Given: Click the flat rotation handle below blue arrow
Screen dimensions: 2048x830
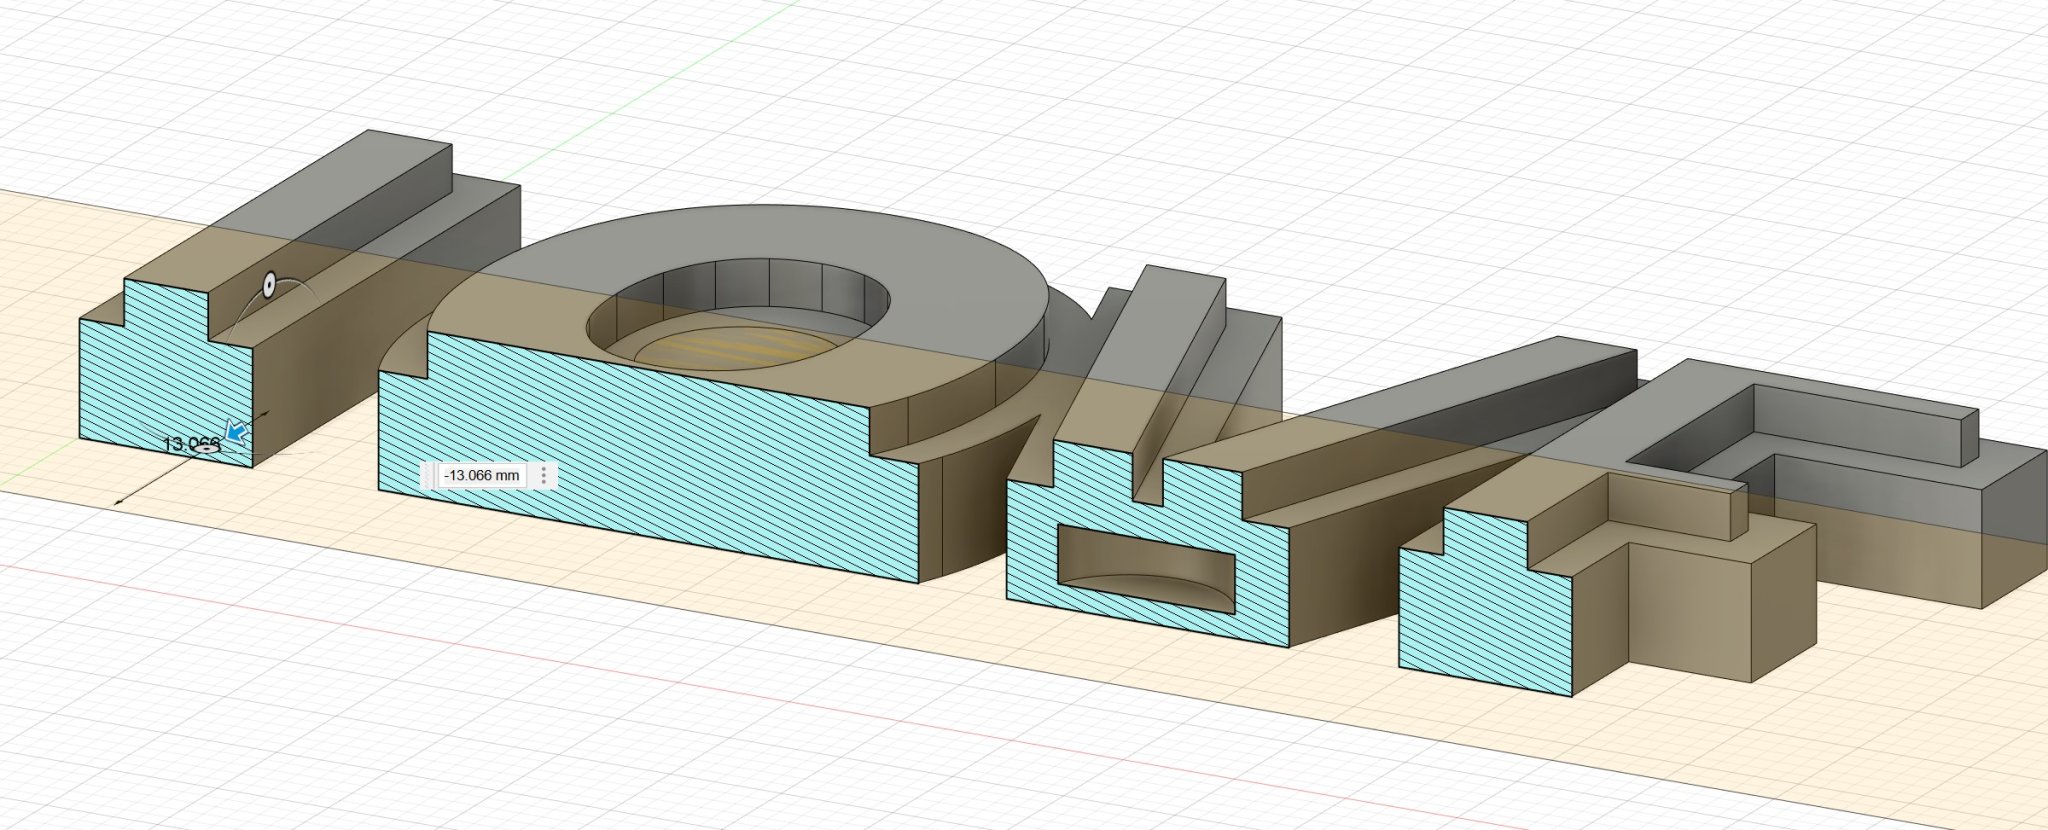Looking at the screenshot, I should point(207,450).
